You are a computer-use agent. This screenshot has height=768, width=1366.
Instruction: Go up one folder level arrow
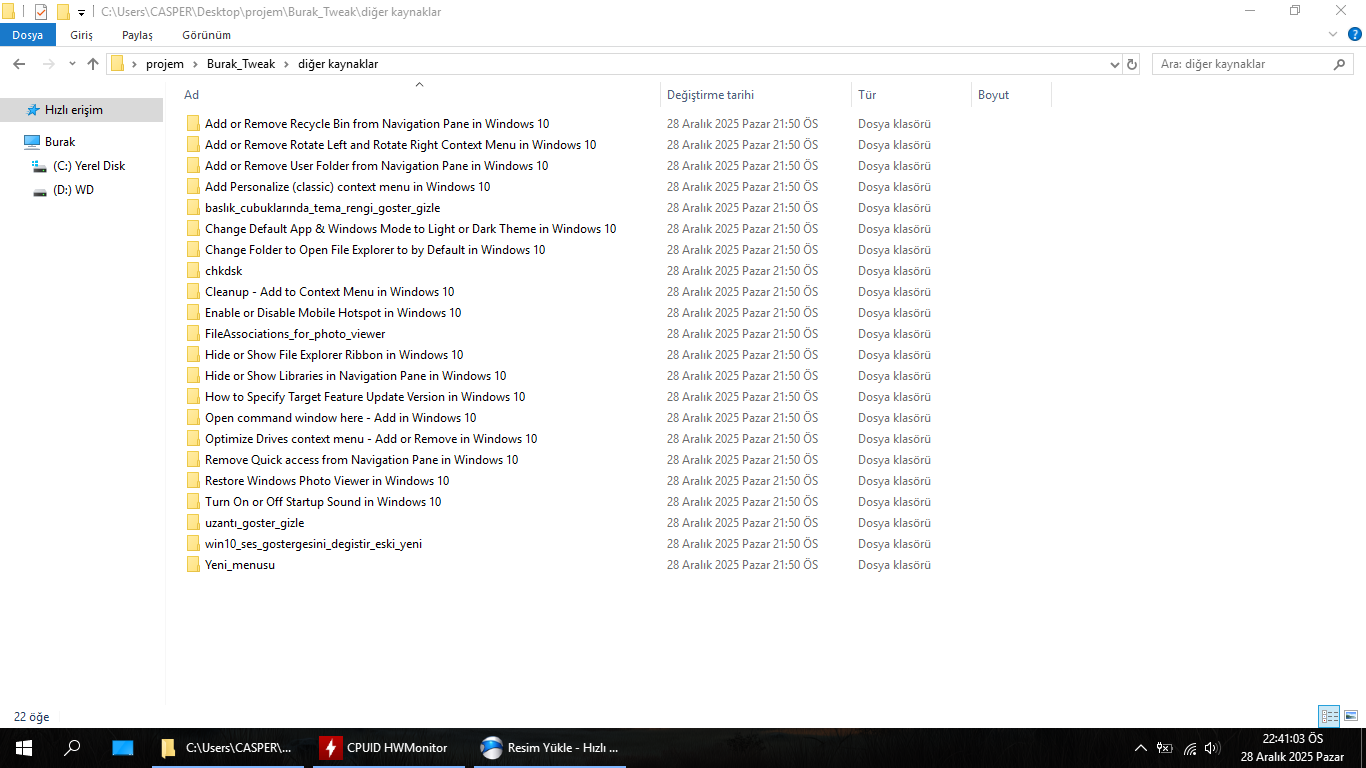[93, 64]
